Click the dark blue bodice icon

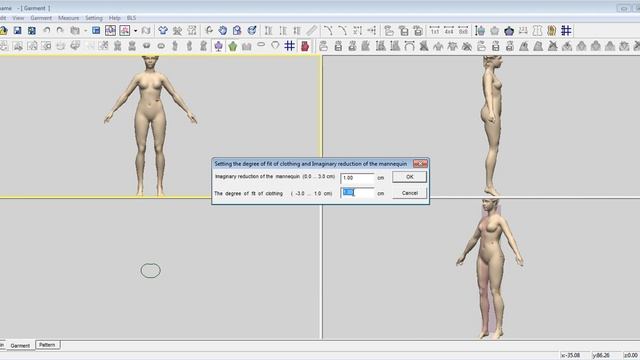point(509,31)
